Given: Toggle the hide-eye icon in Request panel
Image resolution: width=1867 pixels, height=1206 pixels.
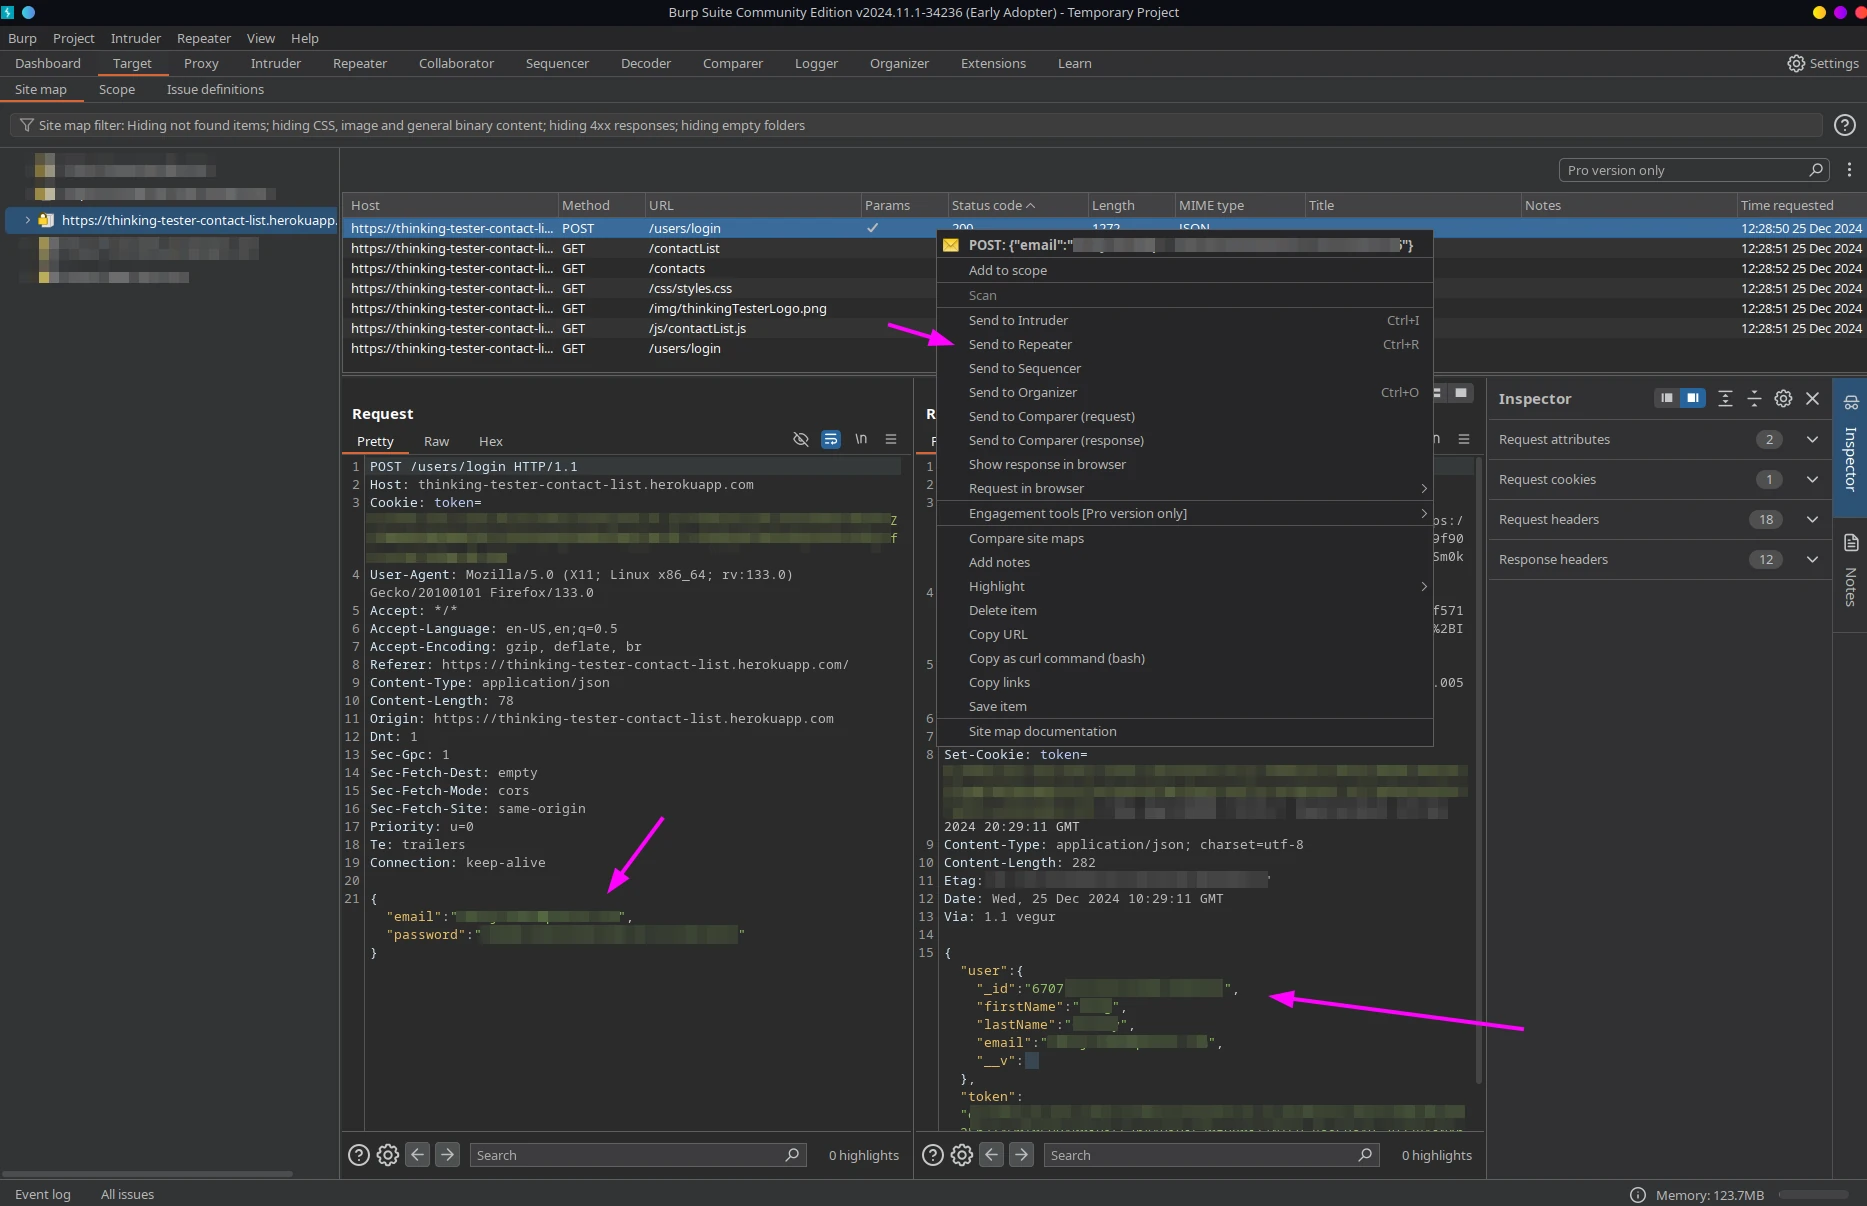Looking at the screenshot, I should (x=800, y=440).
